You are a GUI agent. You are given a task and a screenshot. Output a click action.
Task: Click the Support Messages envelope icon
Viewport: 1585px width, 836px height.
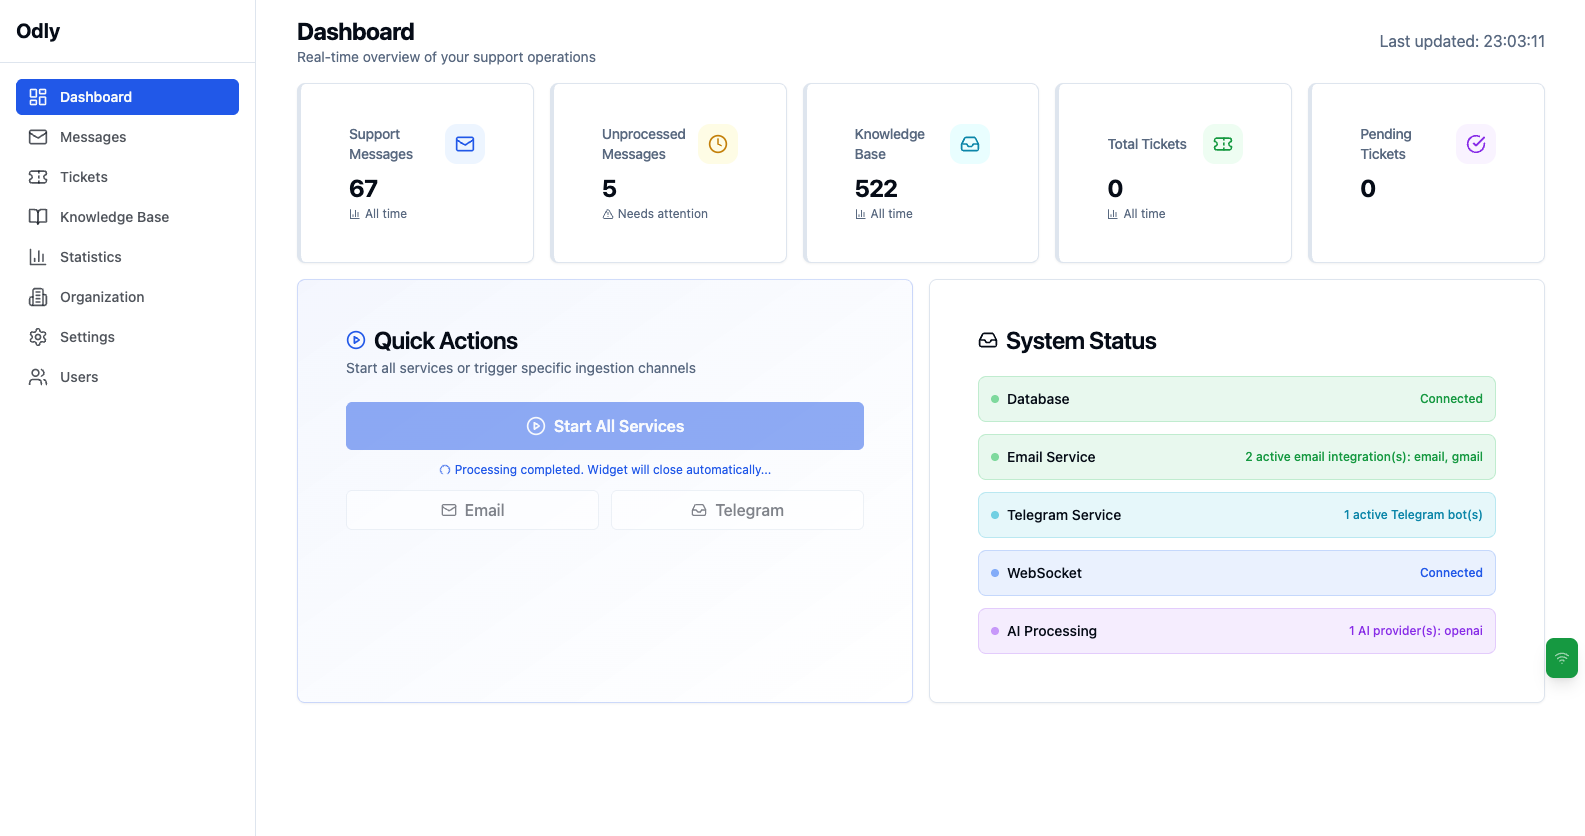point(465,144)
